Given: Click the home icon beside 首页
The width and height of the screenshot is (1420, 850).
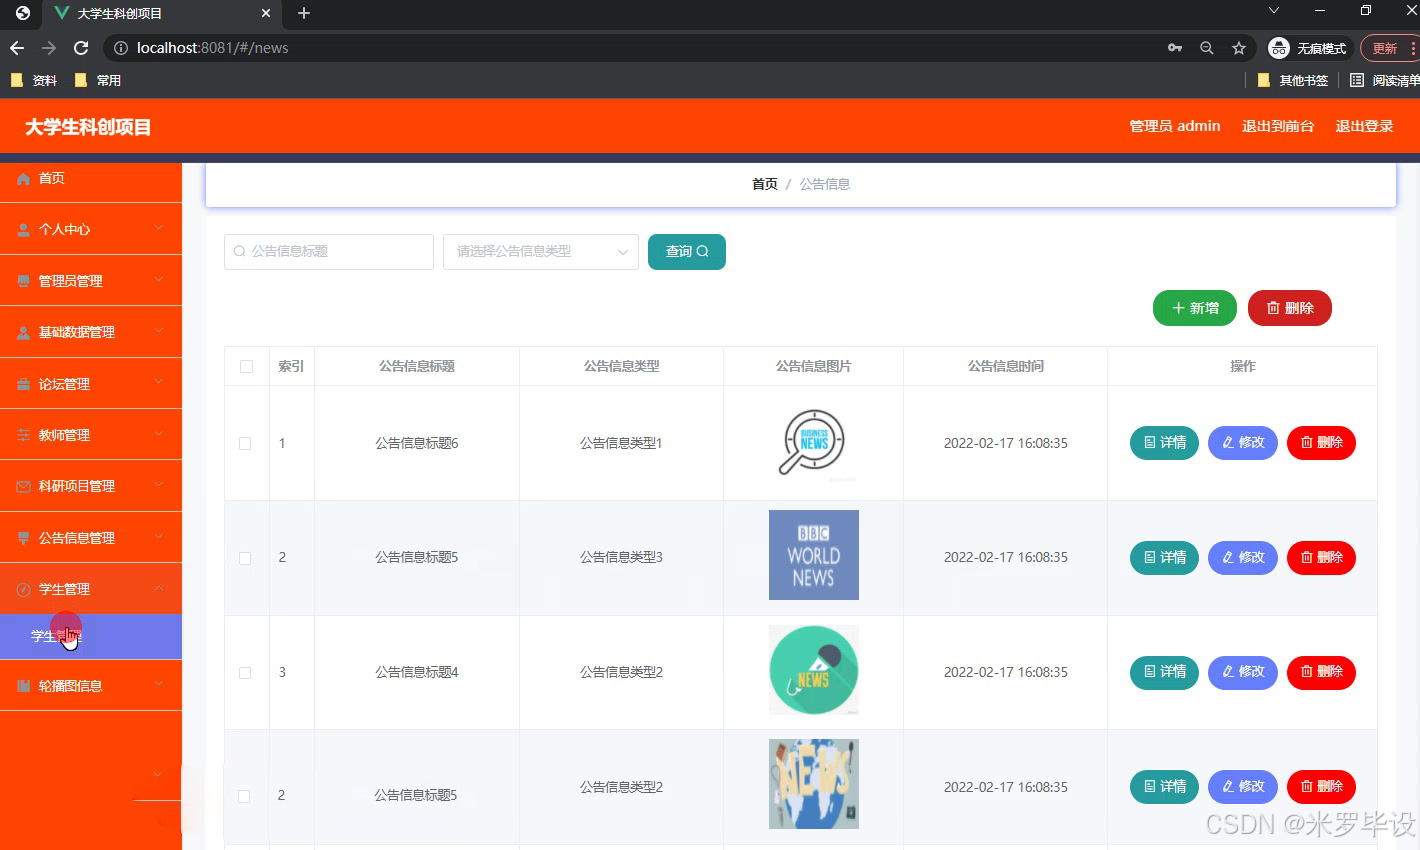Looking at the screenshot, I should [x=22, y=180].
